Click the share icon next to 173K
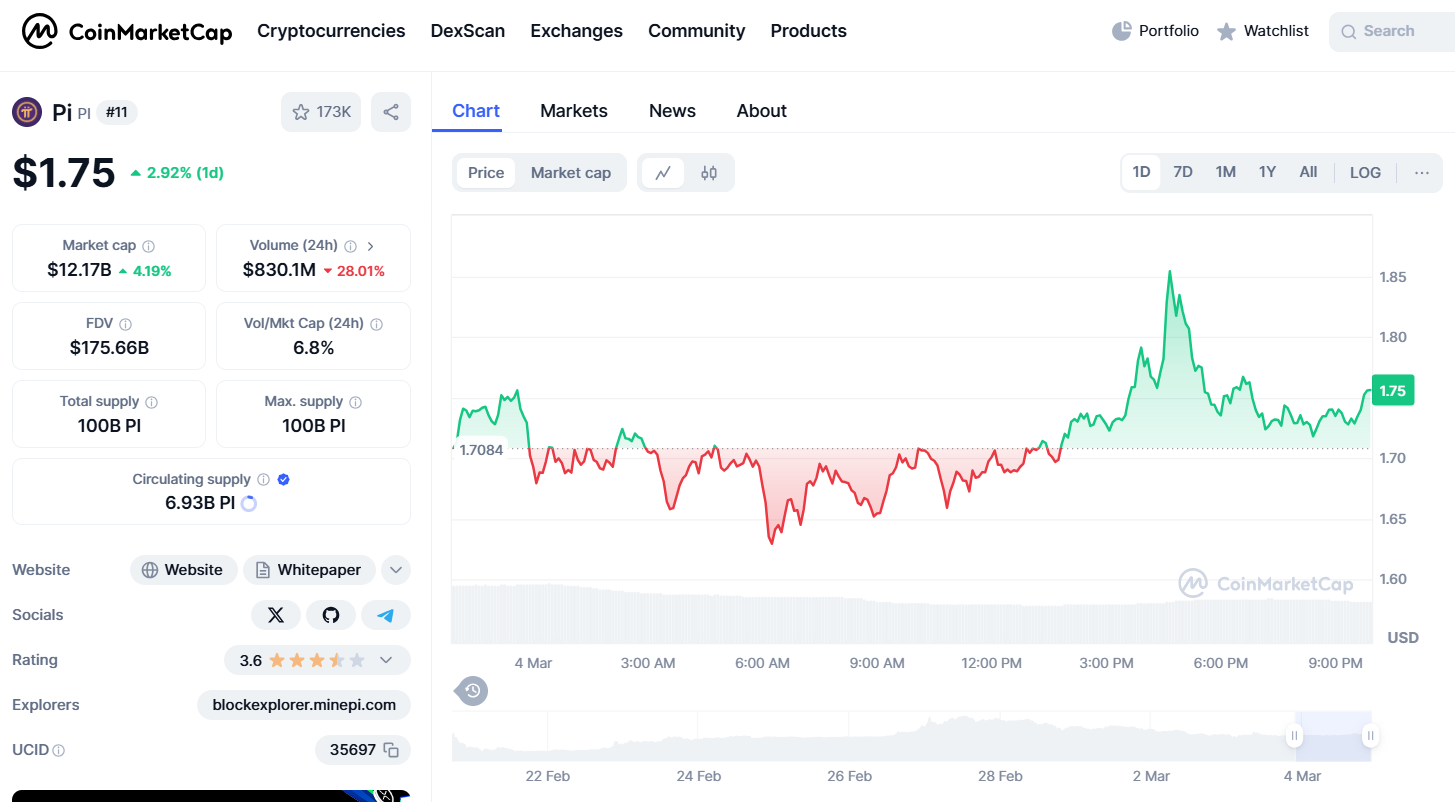The image size is (1455, 802). (x=391, y=112)
